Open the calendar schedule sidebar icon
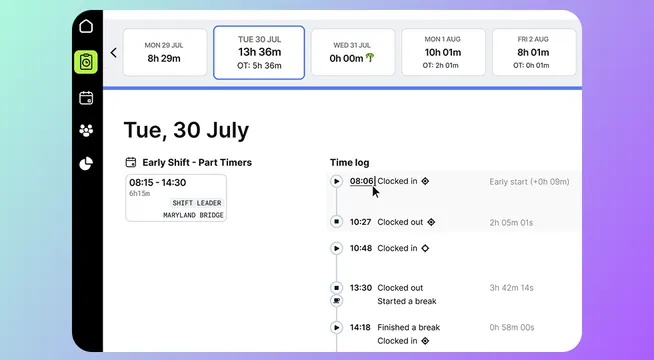Viewport: 654px width, 360px height. pyautogui.click(x=86, y=98)
